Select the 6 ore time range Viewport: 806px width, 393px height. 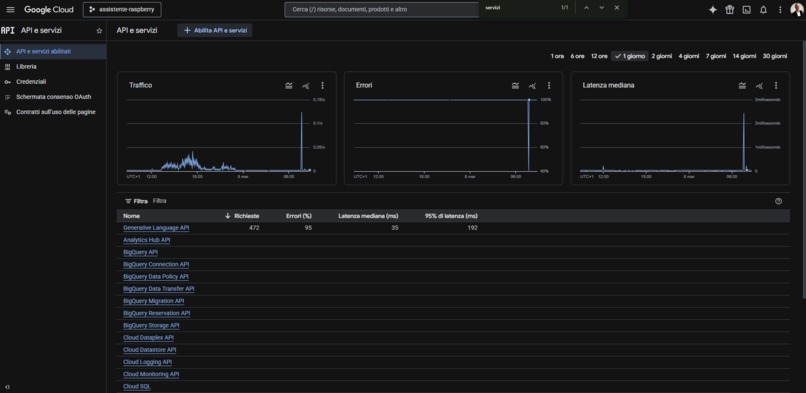[x=577, y=56]
